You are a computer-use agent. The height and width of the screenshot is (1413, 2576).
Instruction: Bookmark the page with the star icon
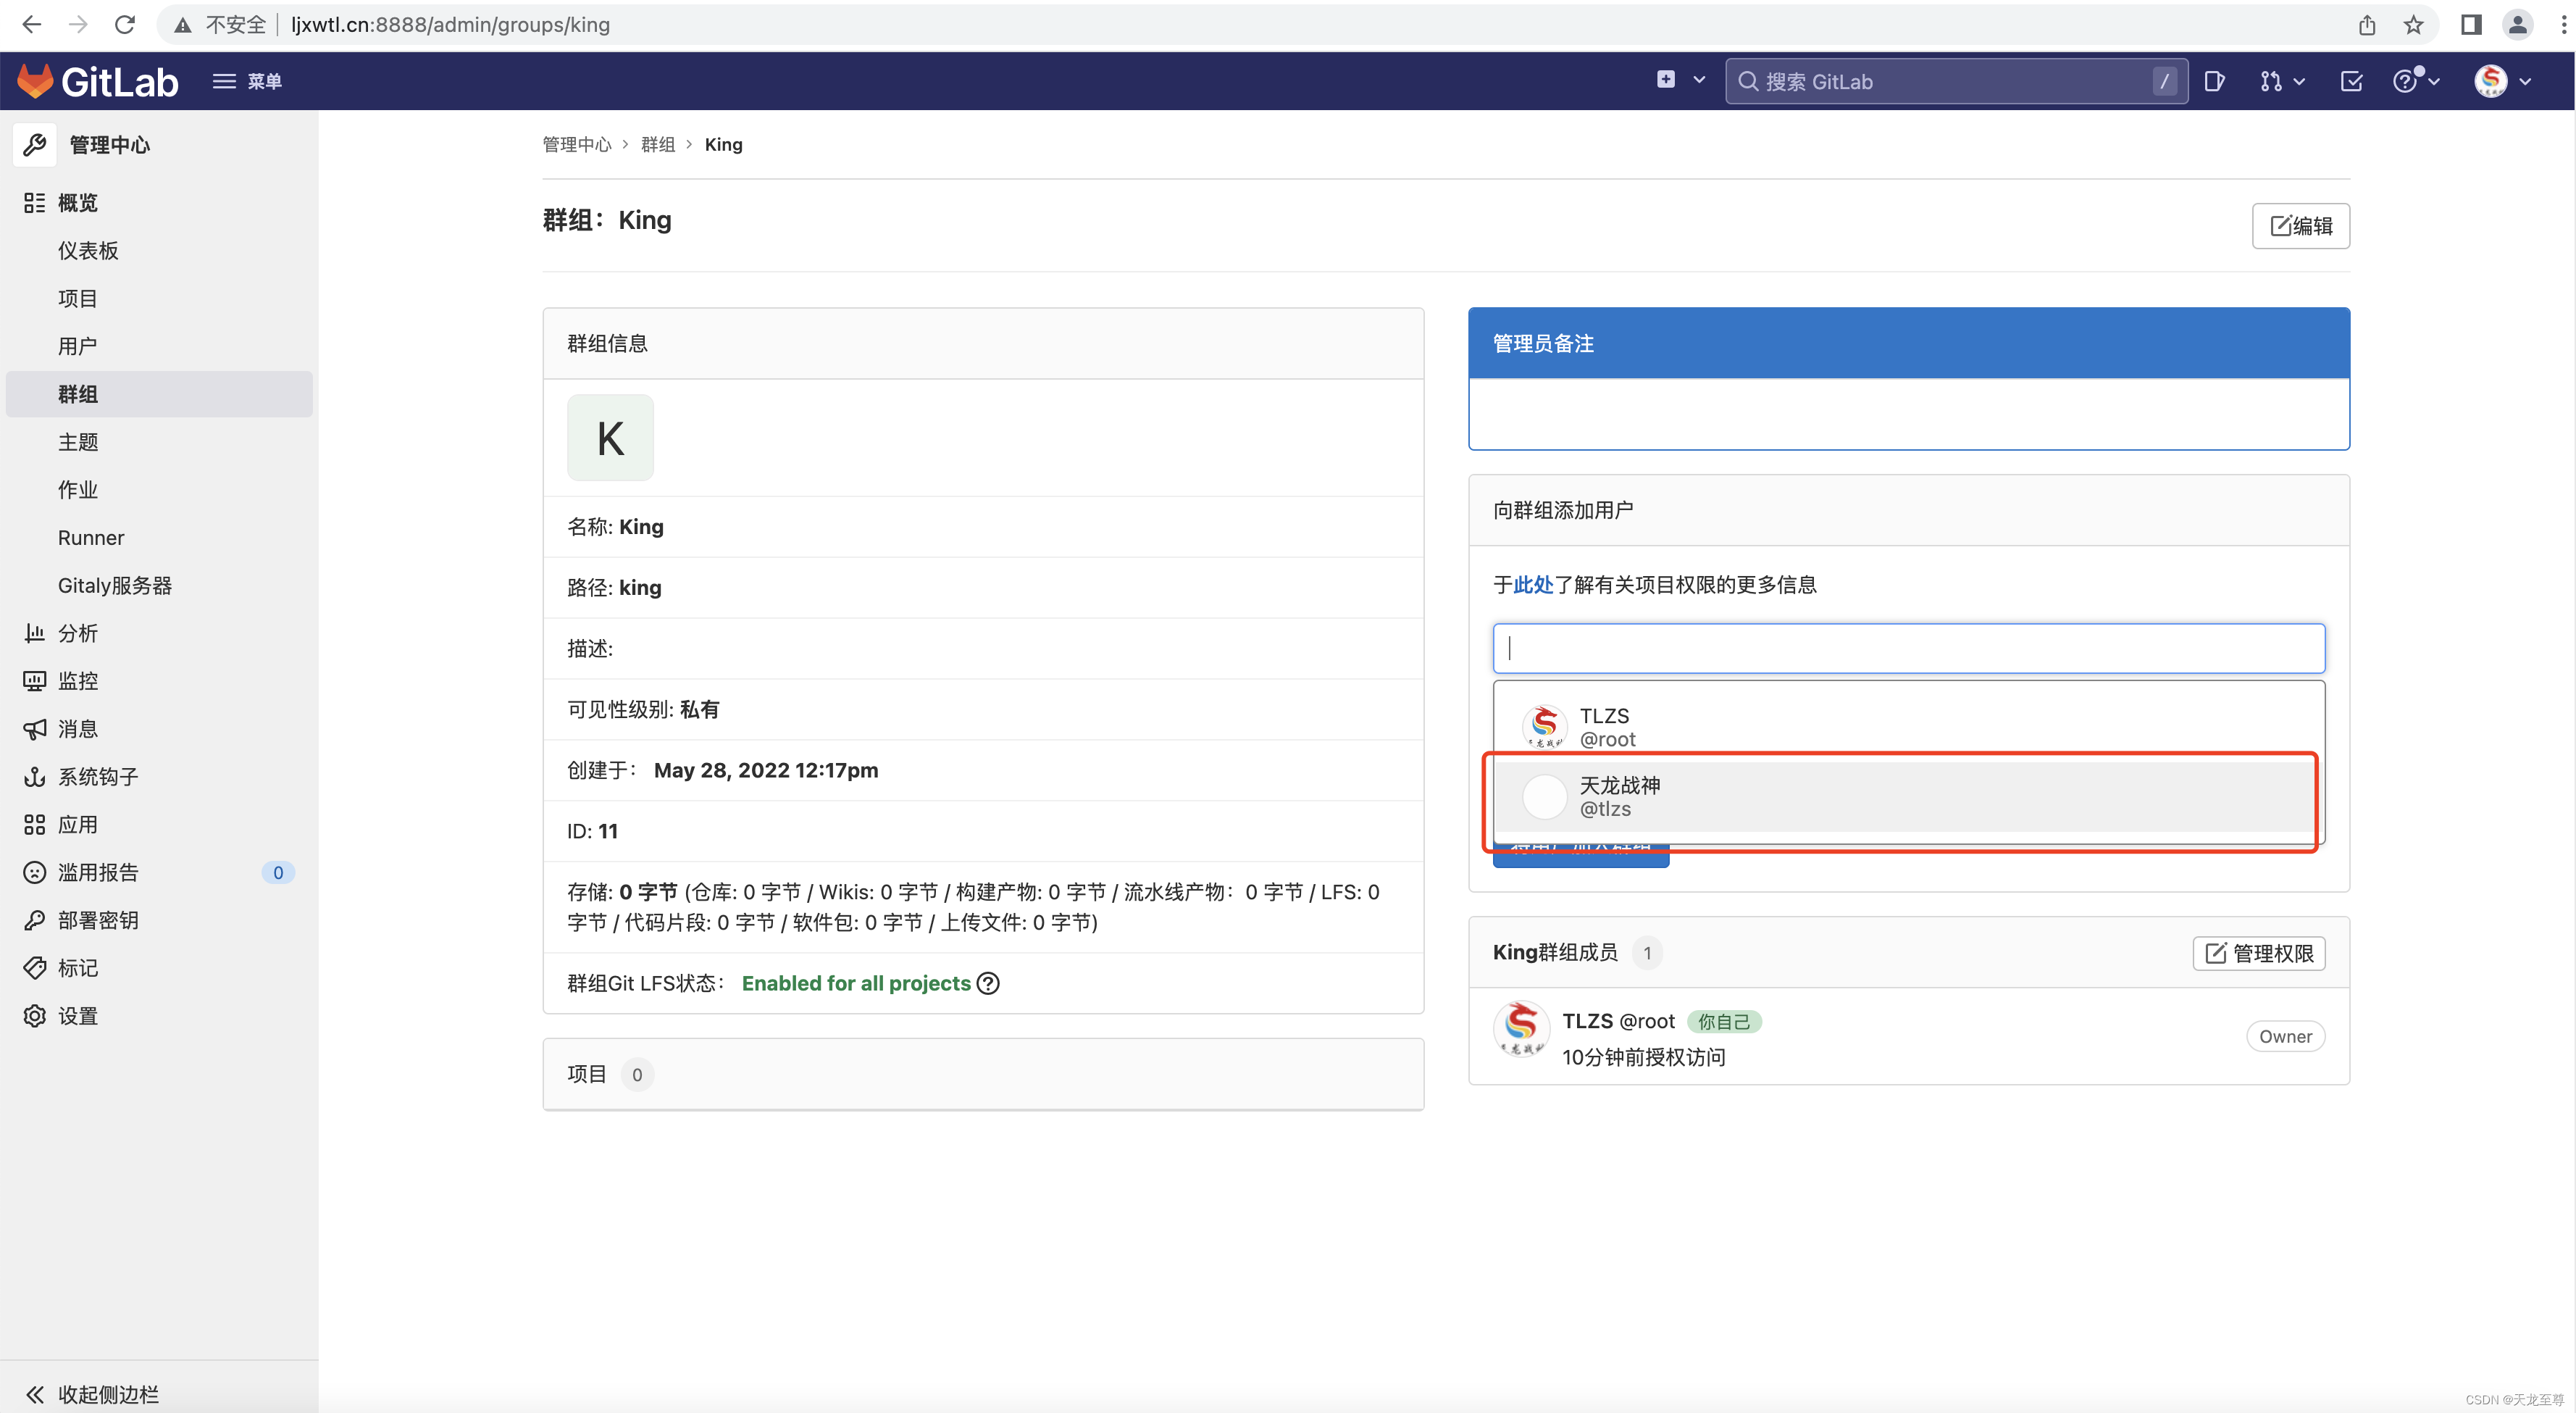pyautogui.click(x=2415, y=25)
